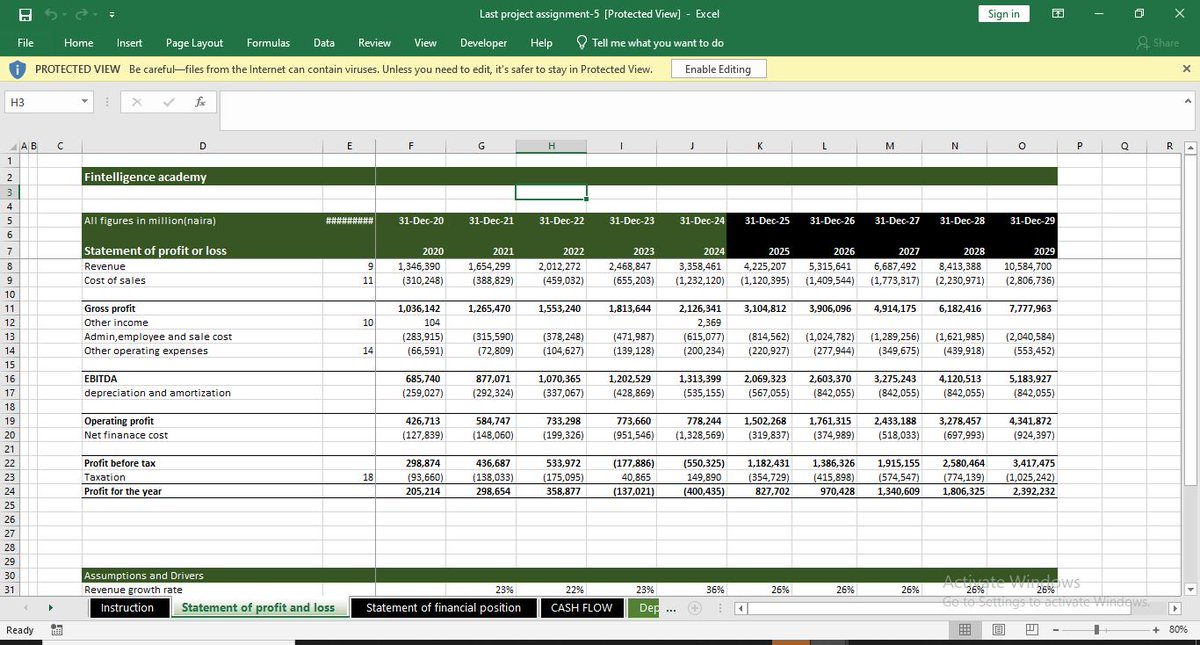Click the New sheet plus icon
Screen dimensions: 1200x645
695,608
